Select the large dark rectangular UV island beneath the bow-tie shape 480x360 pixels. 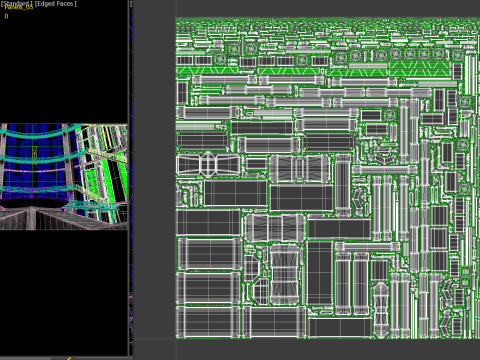point(236,193)
